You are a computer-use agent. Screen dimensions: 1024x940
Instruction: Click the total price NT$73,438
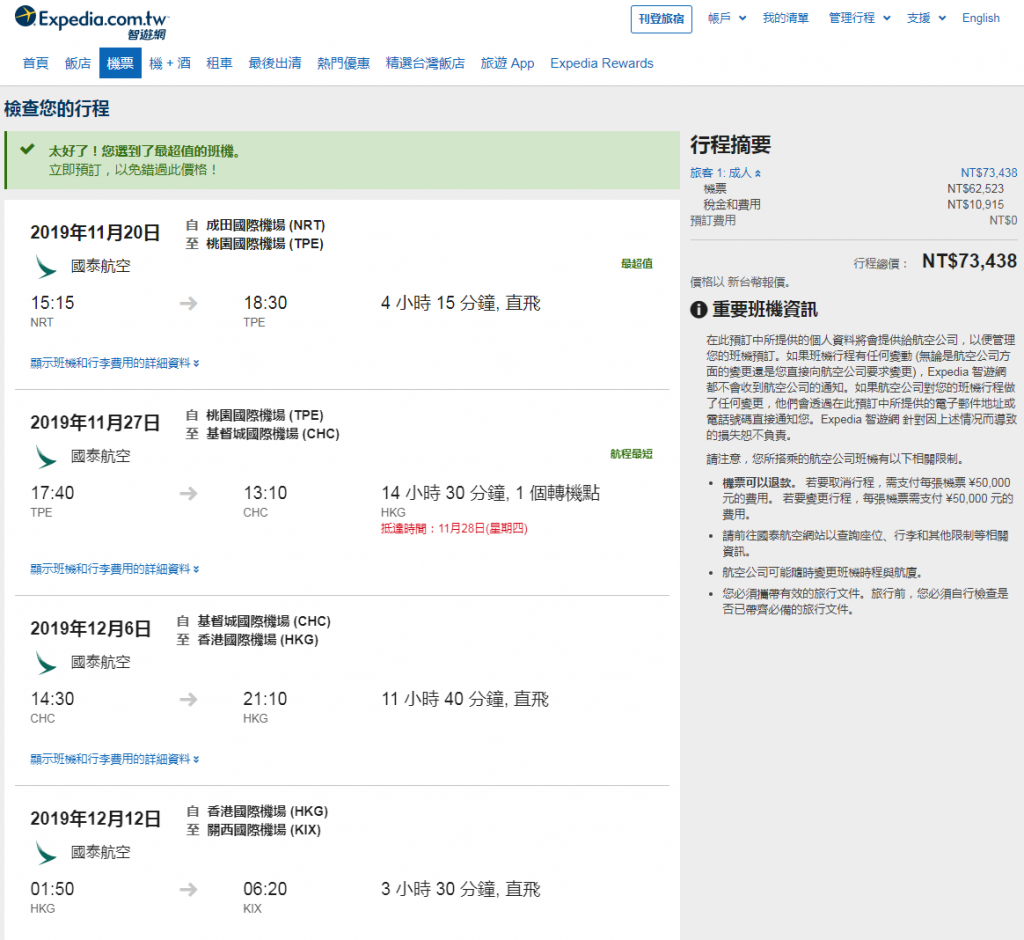tap(969, 261)
